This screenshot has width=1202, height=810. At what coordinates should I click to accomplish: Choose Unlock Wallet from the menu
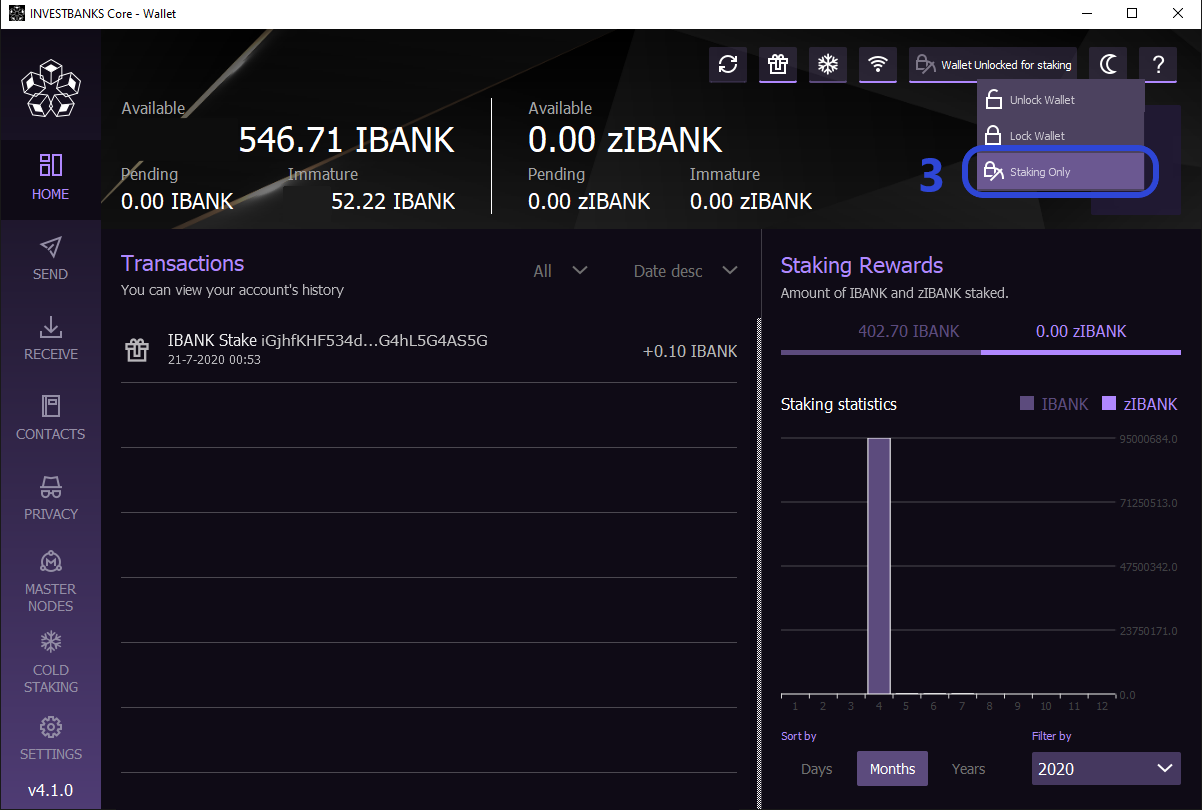tap(1060, 100)
